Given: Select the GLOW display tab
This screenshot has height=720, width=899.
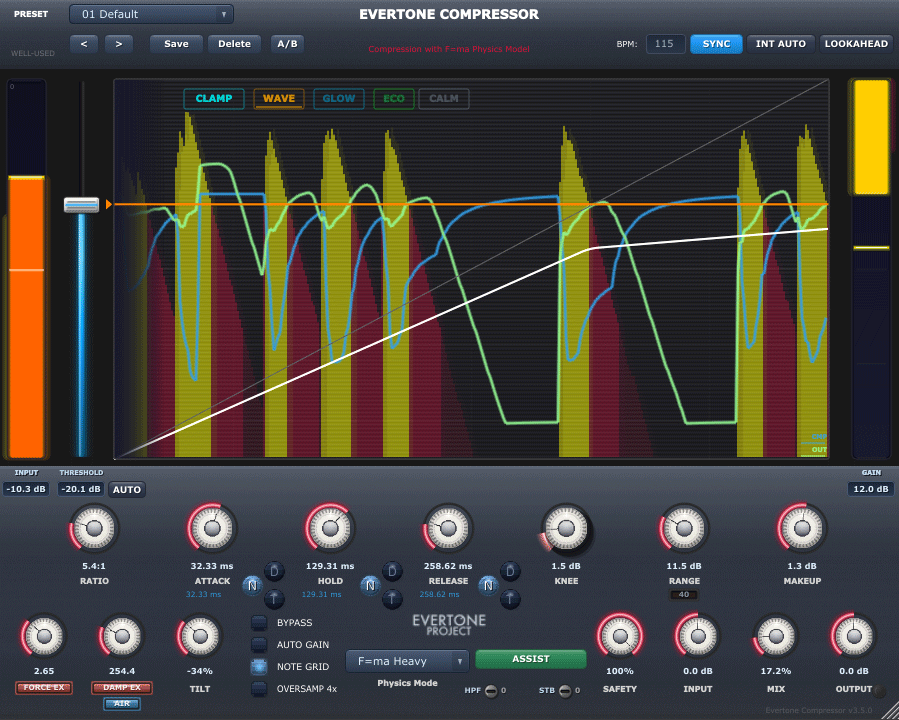Looking at the screenshot, I should pos(338,99).
